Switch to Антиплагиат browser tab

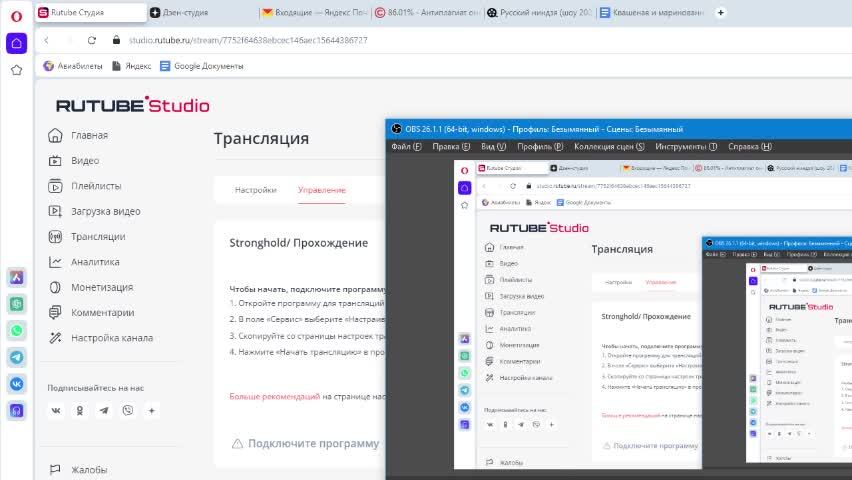[427, 13]
